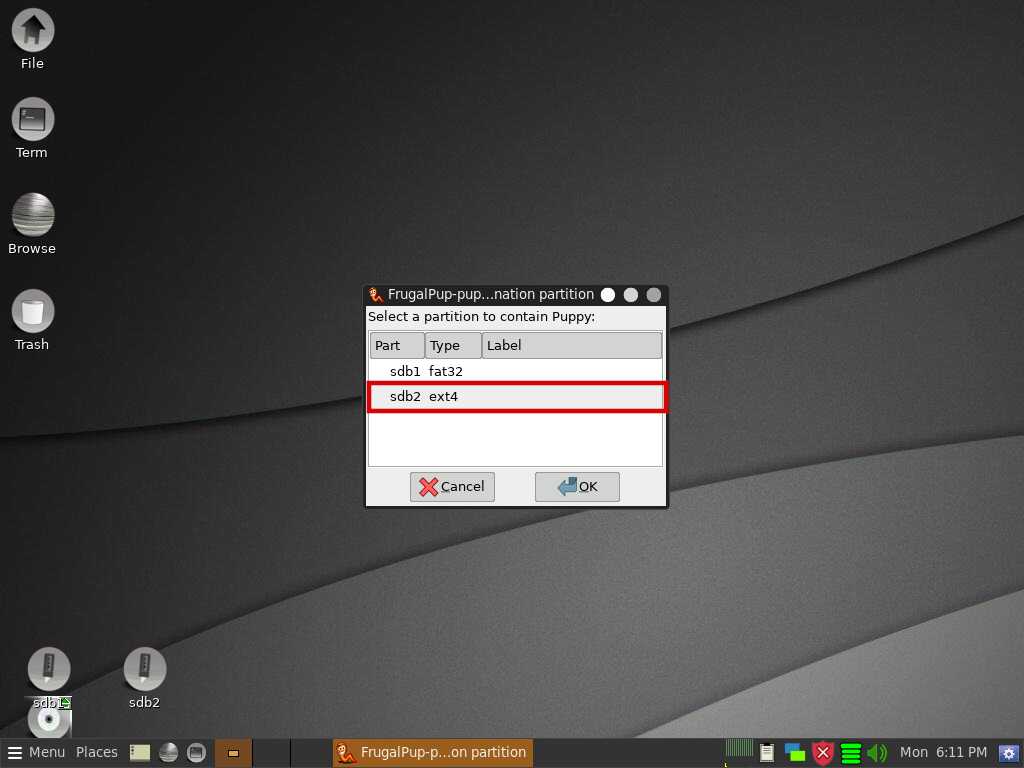Click the sdb1 drive desktop icon
This screenshot has height=768, width=1024.
tap(48, 670)
